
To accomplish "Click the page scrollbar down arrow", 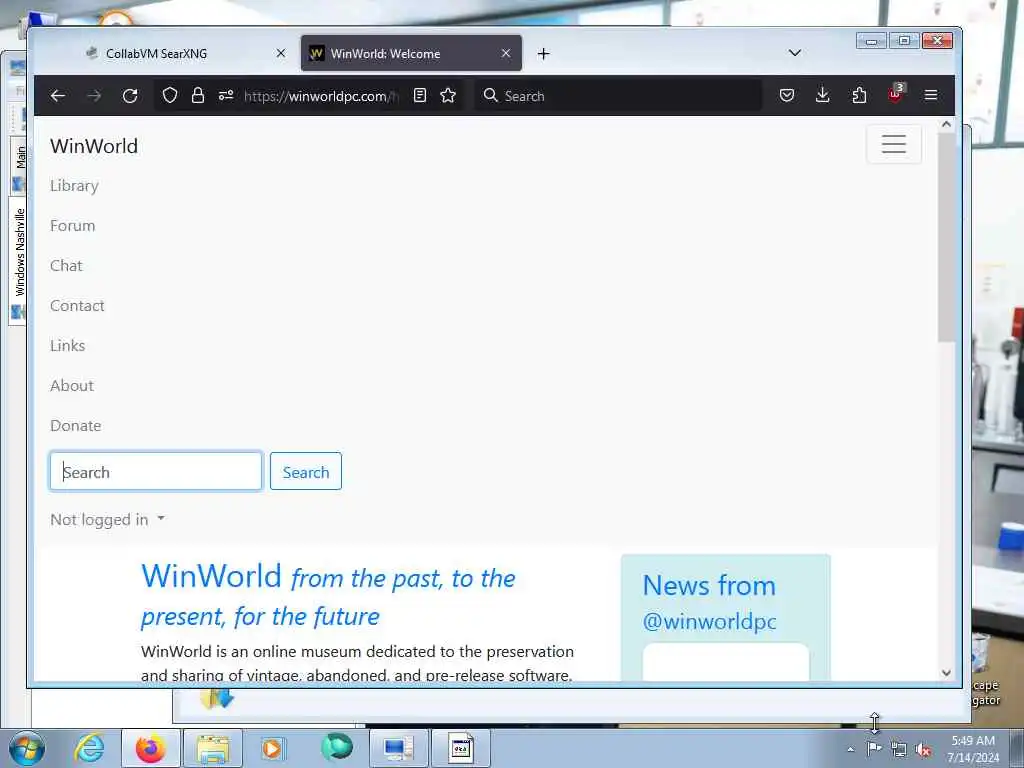I will (946, 673).
